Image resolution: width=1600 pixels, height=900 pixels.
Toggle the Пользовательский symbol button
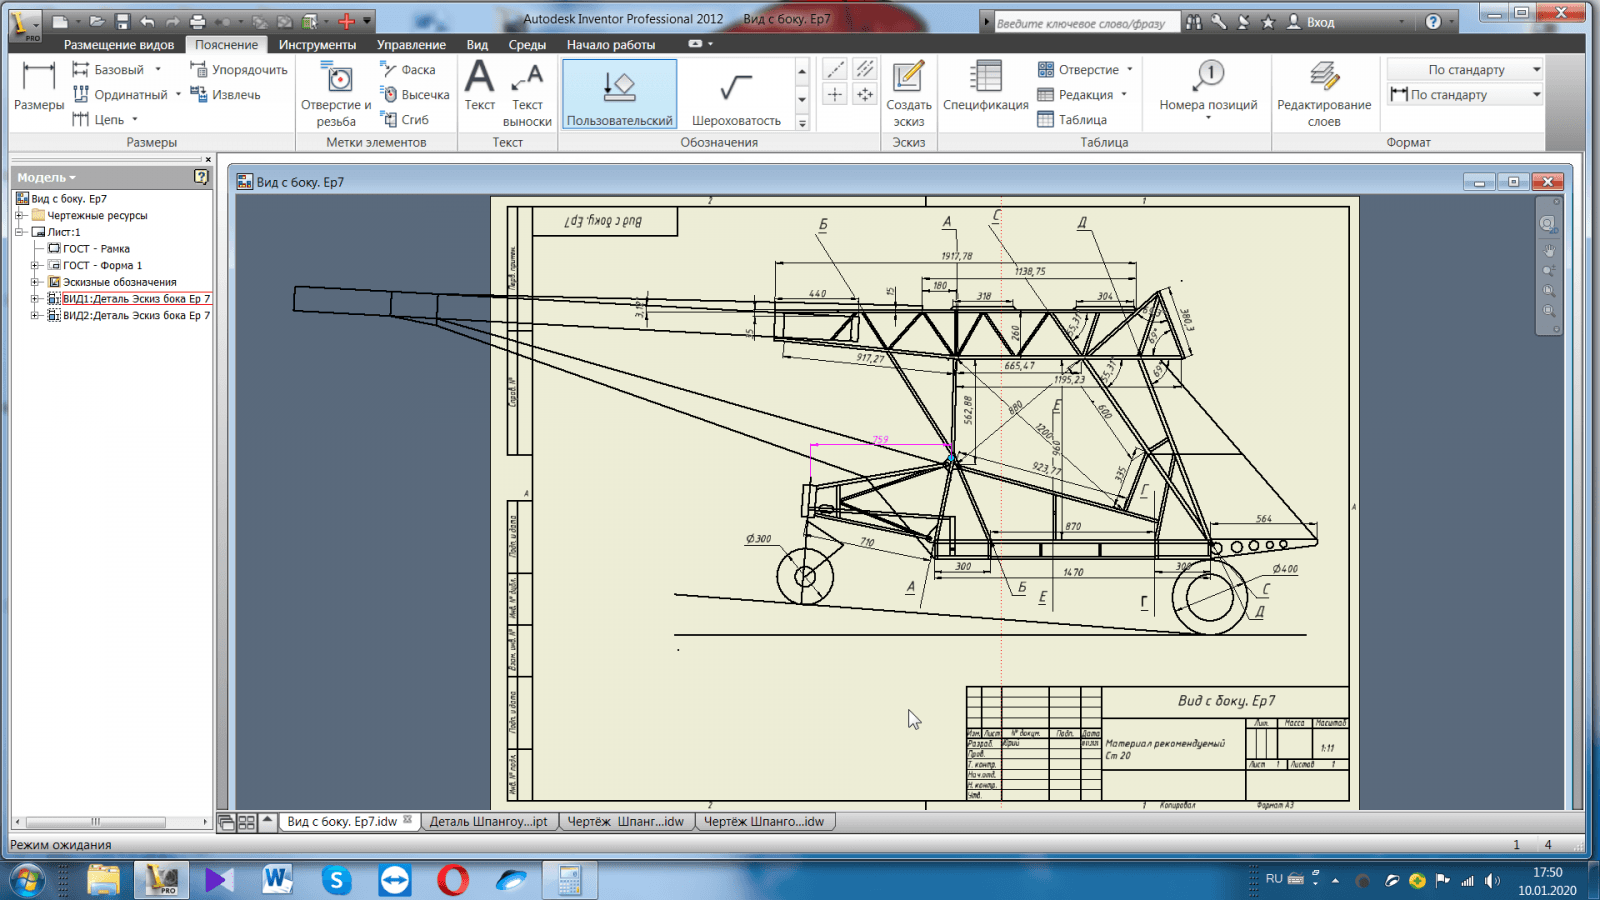pyautogui.click(x=619, y=94)
